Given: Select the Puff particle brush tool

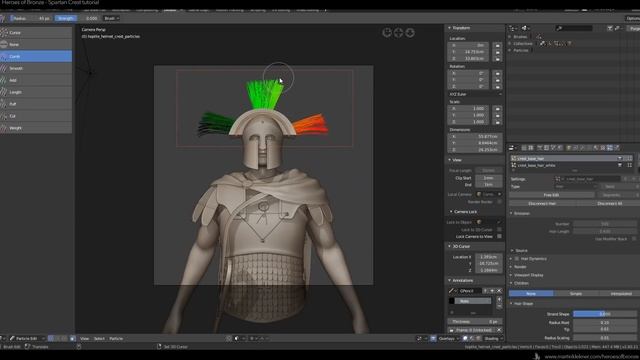Looking at the screenshot, I should coord(36,104).
